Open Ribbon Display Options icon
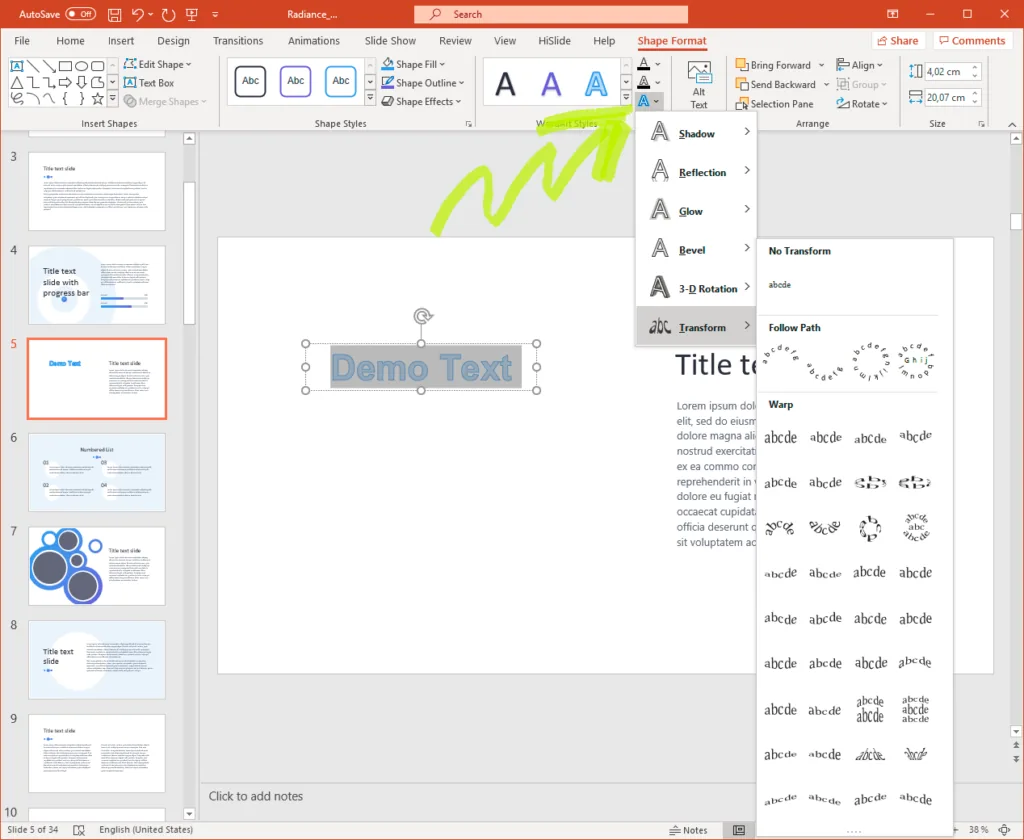The image size is (1024, 840). tap(892, 14)
